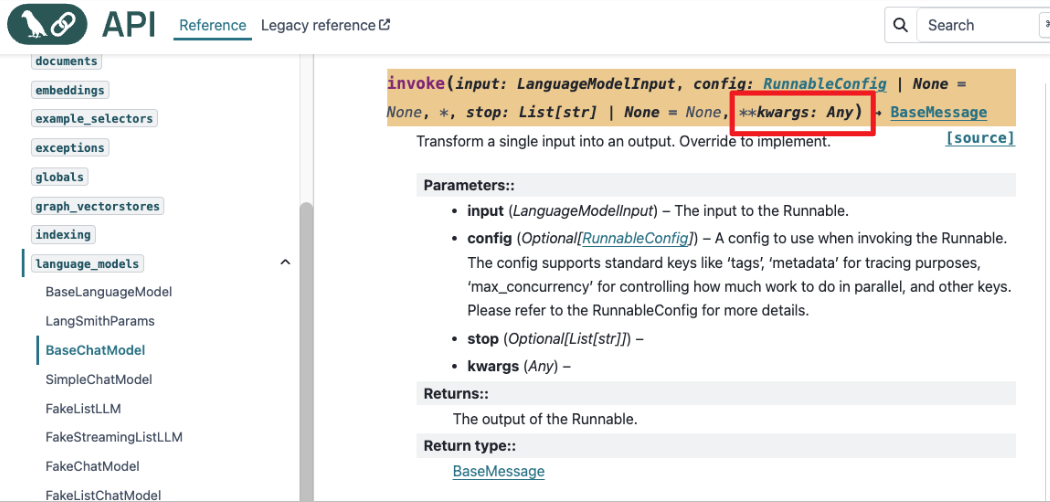
Task: Open the Legacy reference tab
Action: point(318,25)
